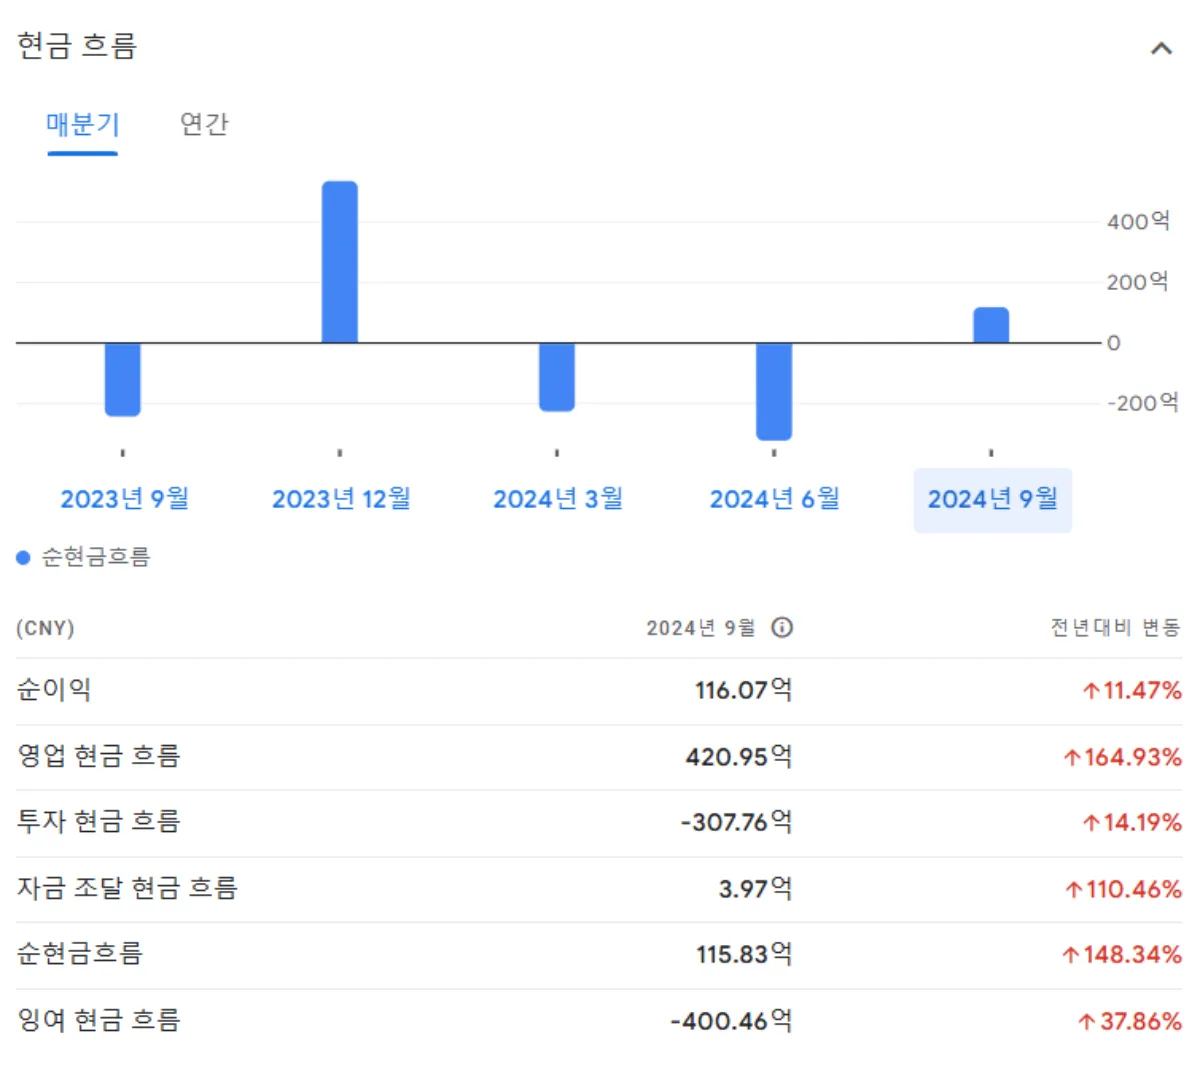Select the 잉여 현금 흐름 table row
Viewport: 1200px width, 1071px height.
click(600, 1020)
